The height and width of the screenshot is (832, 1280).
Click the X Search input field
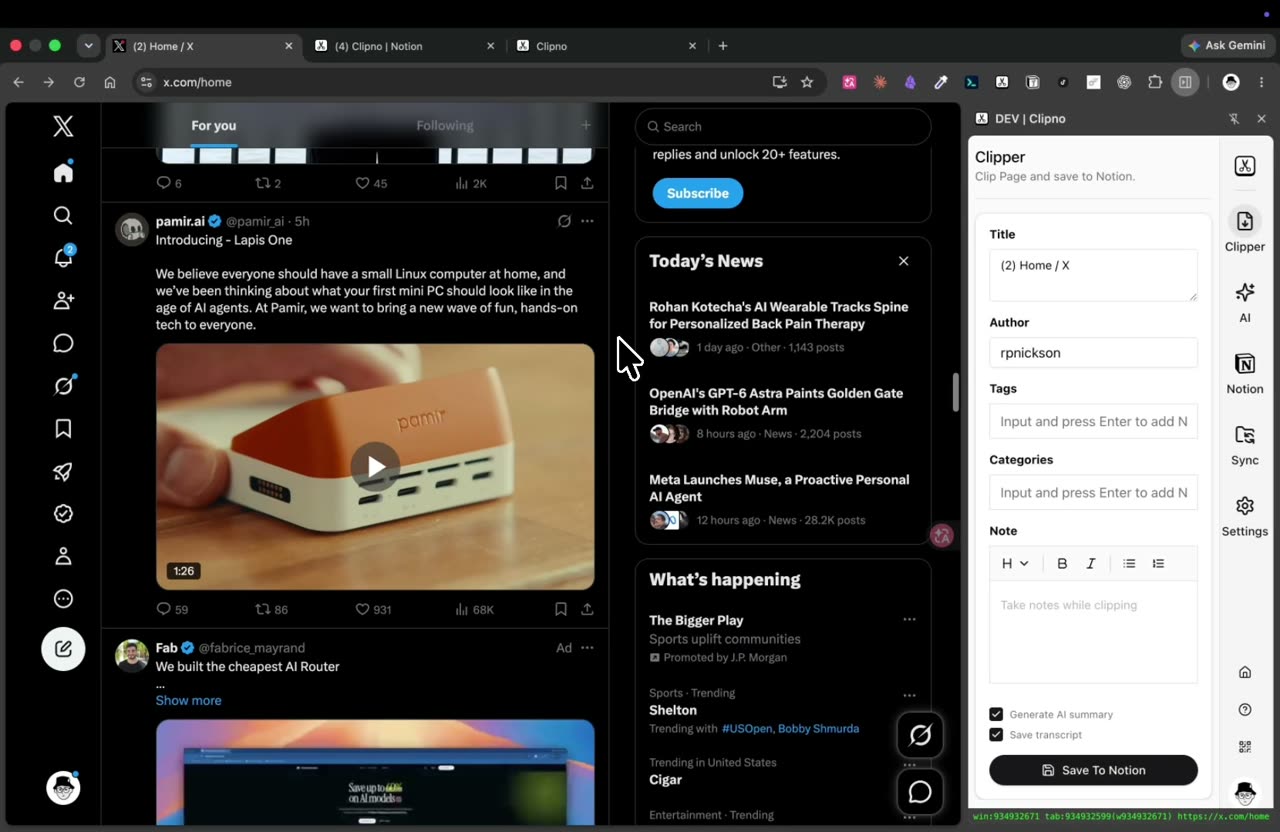(x=783, y=127)
